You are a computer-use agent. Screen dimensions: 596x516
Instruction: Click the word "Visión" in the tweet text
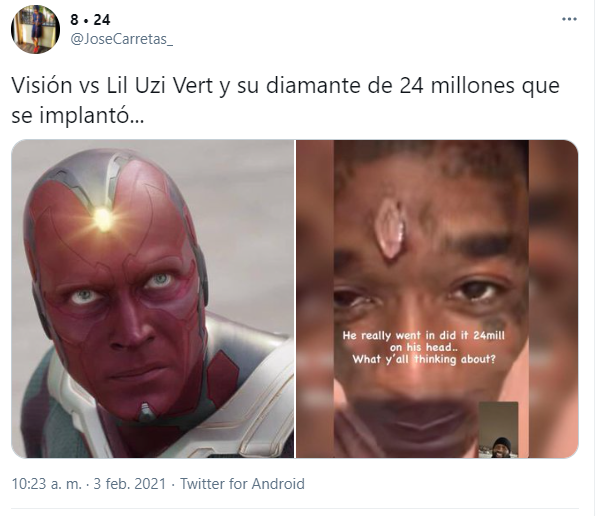coord(42,85)
